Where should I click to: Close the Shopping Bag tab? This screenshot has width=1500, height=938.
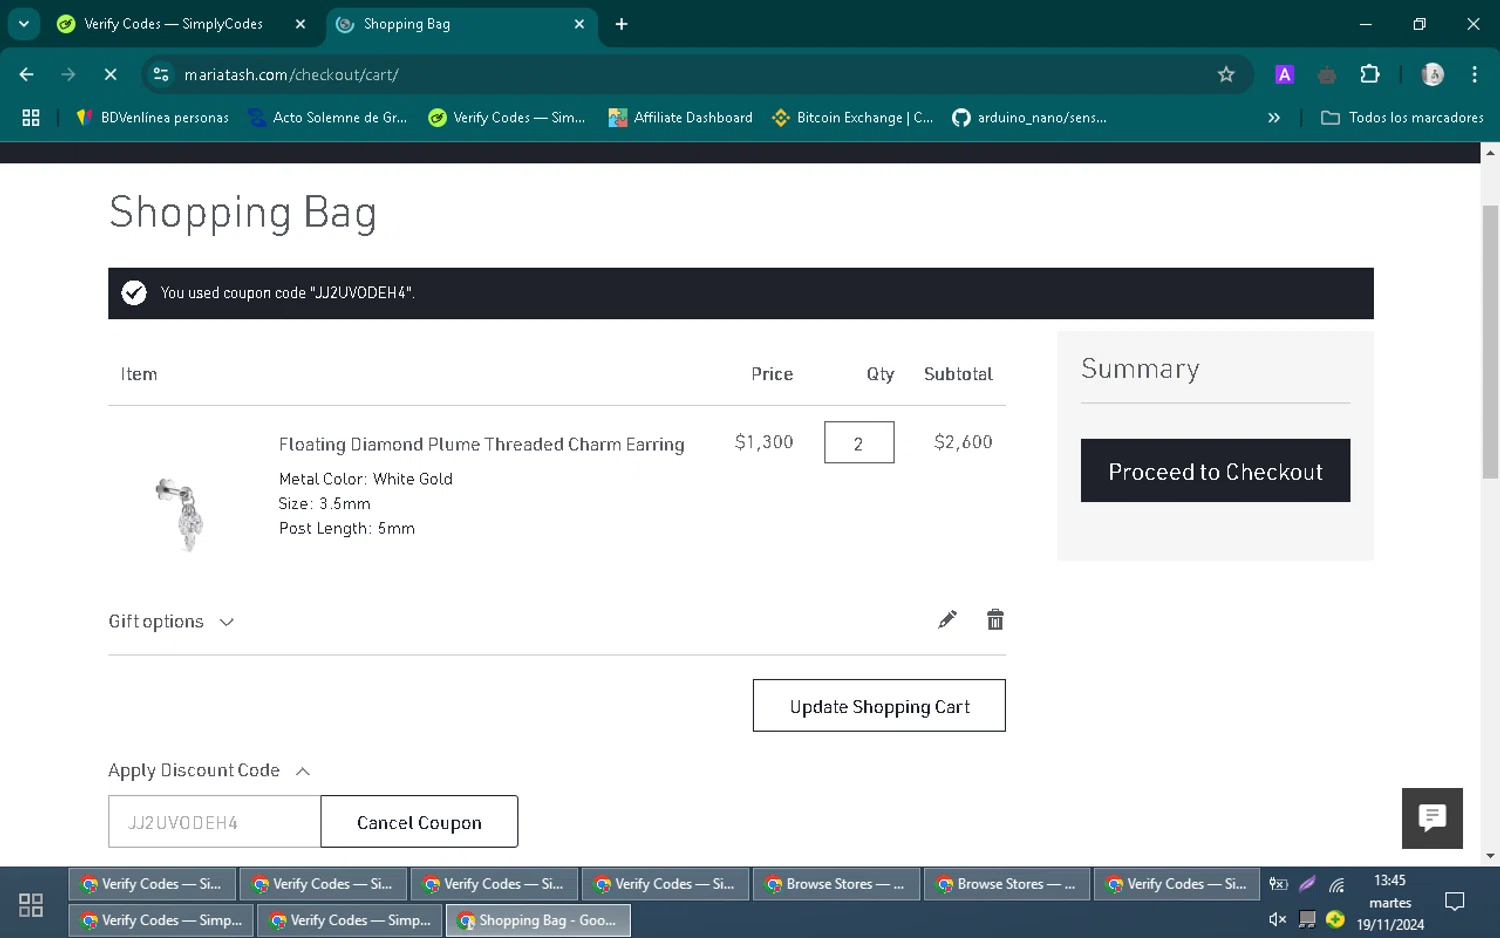(579, 24)
